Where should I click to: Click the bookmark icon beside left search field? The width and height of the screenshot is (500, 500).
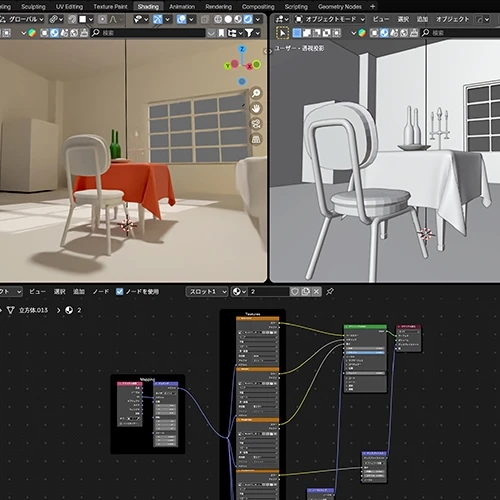221,33
